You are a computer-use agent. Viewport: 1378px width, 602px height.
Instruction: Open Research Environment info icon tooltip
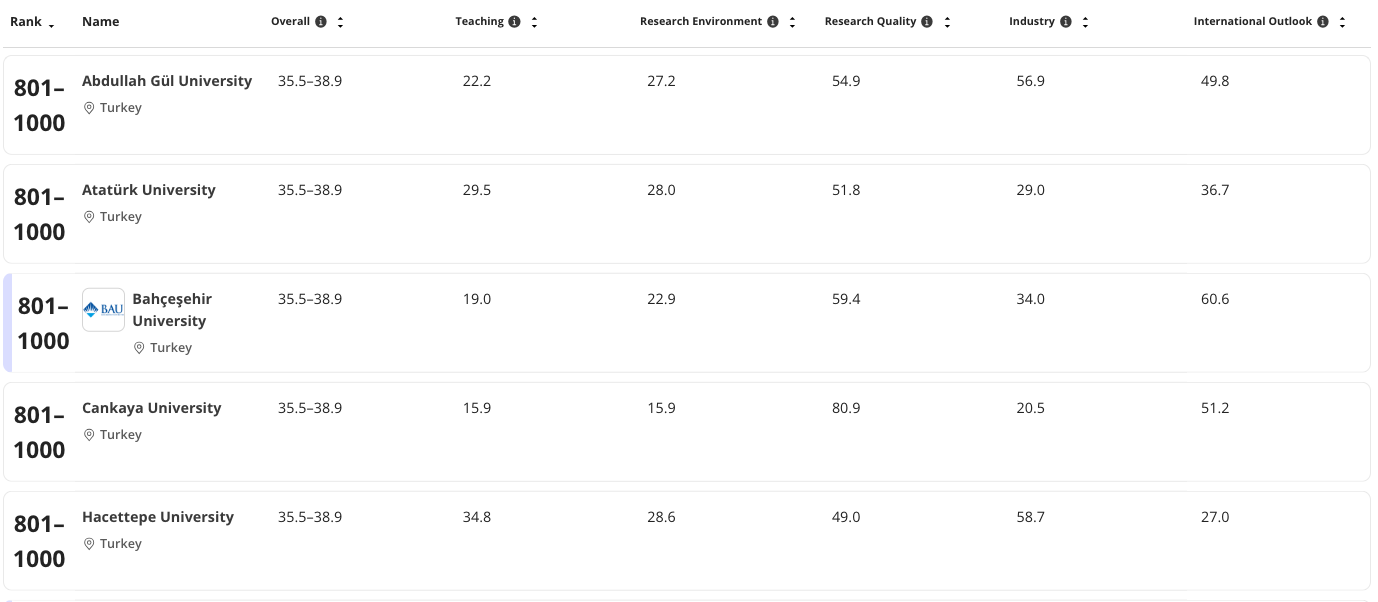pos(773,22)
